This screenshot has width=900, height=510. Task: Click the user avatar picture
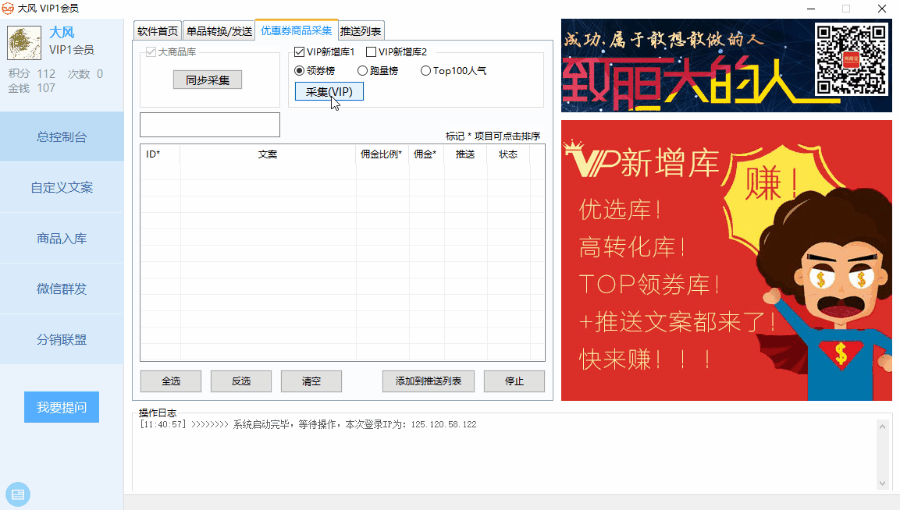point(24,42)
